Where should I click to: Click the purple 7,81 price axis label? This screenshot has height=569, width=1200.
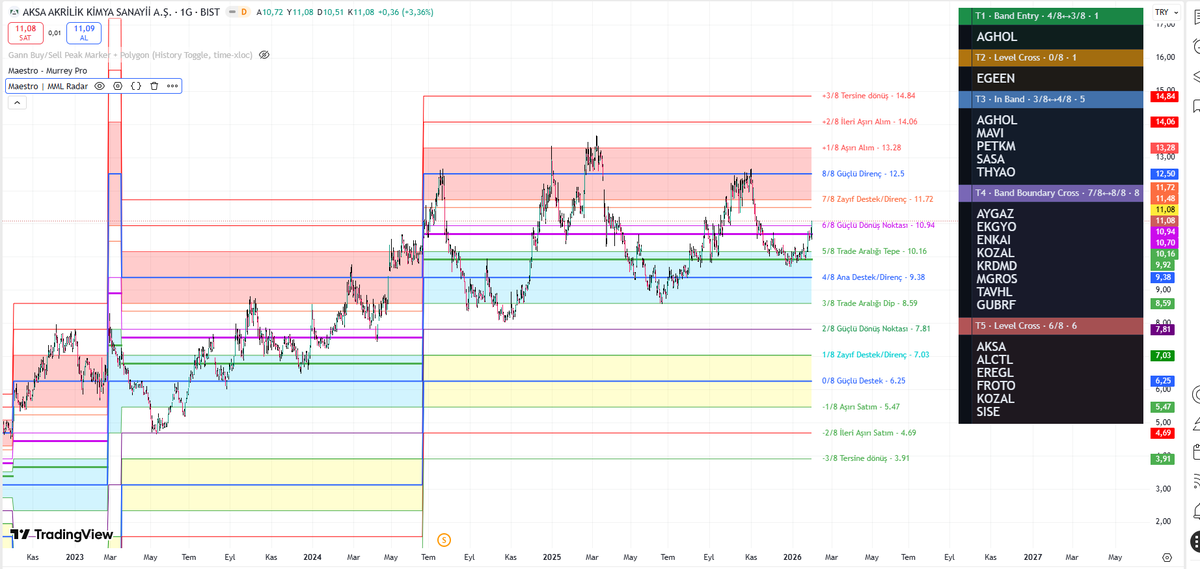[1165, 329]
